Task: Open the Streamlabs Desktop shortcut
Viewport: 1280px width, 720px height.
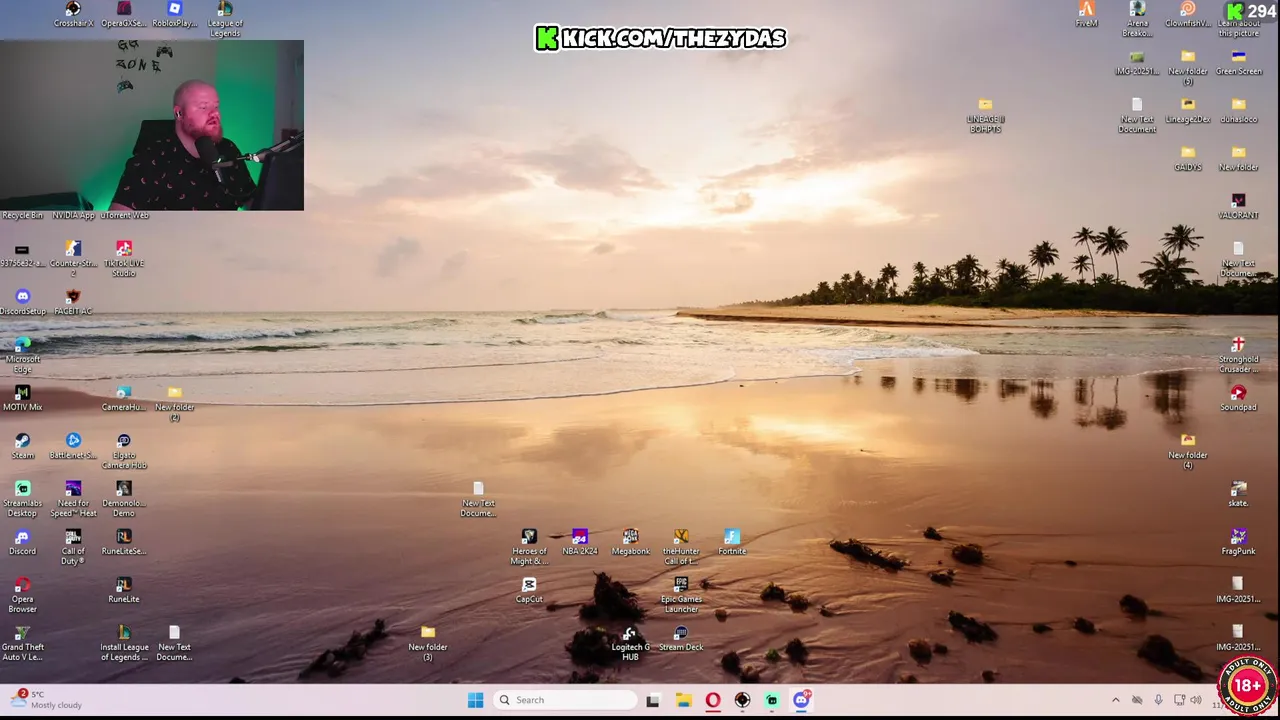Action: click(22, 498)
